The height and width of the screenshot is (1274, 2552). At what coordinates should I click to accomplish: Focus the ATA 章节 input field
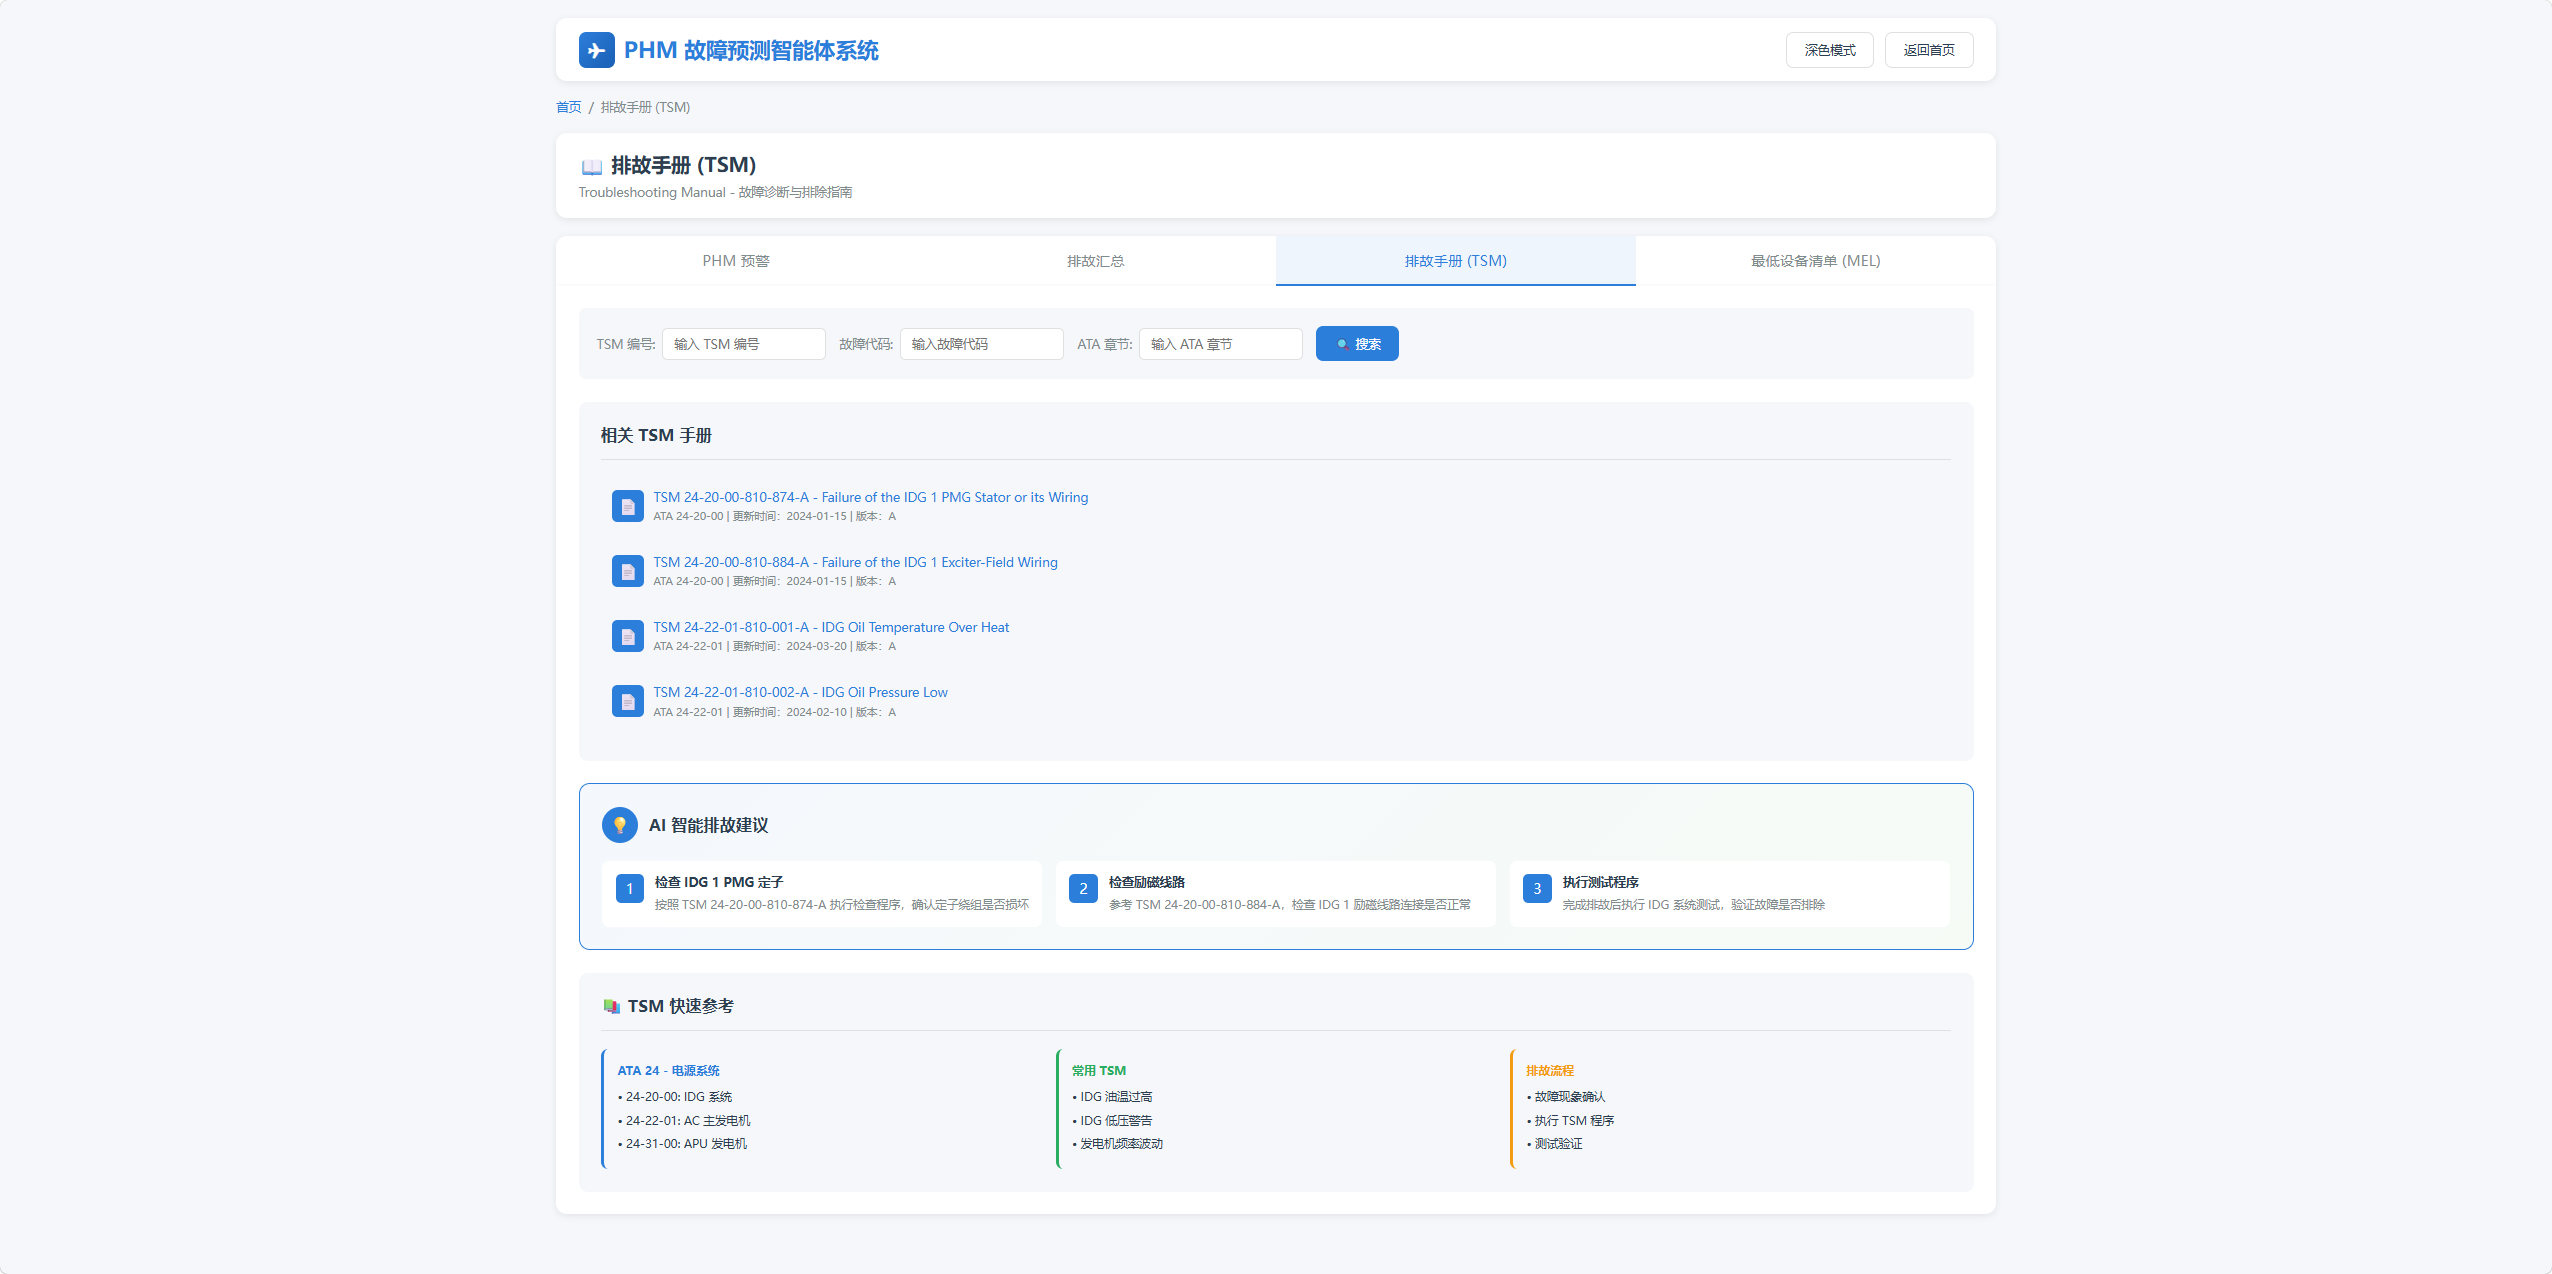point(1221,344)
